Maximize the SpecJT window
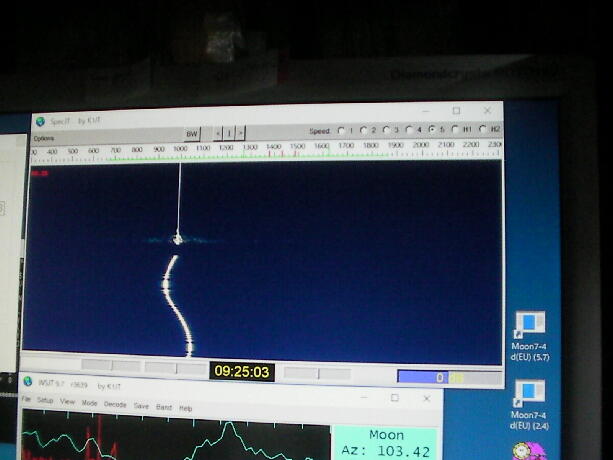 456,111
